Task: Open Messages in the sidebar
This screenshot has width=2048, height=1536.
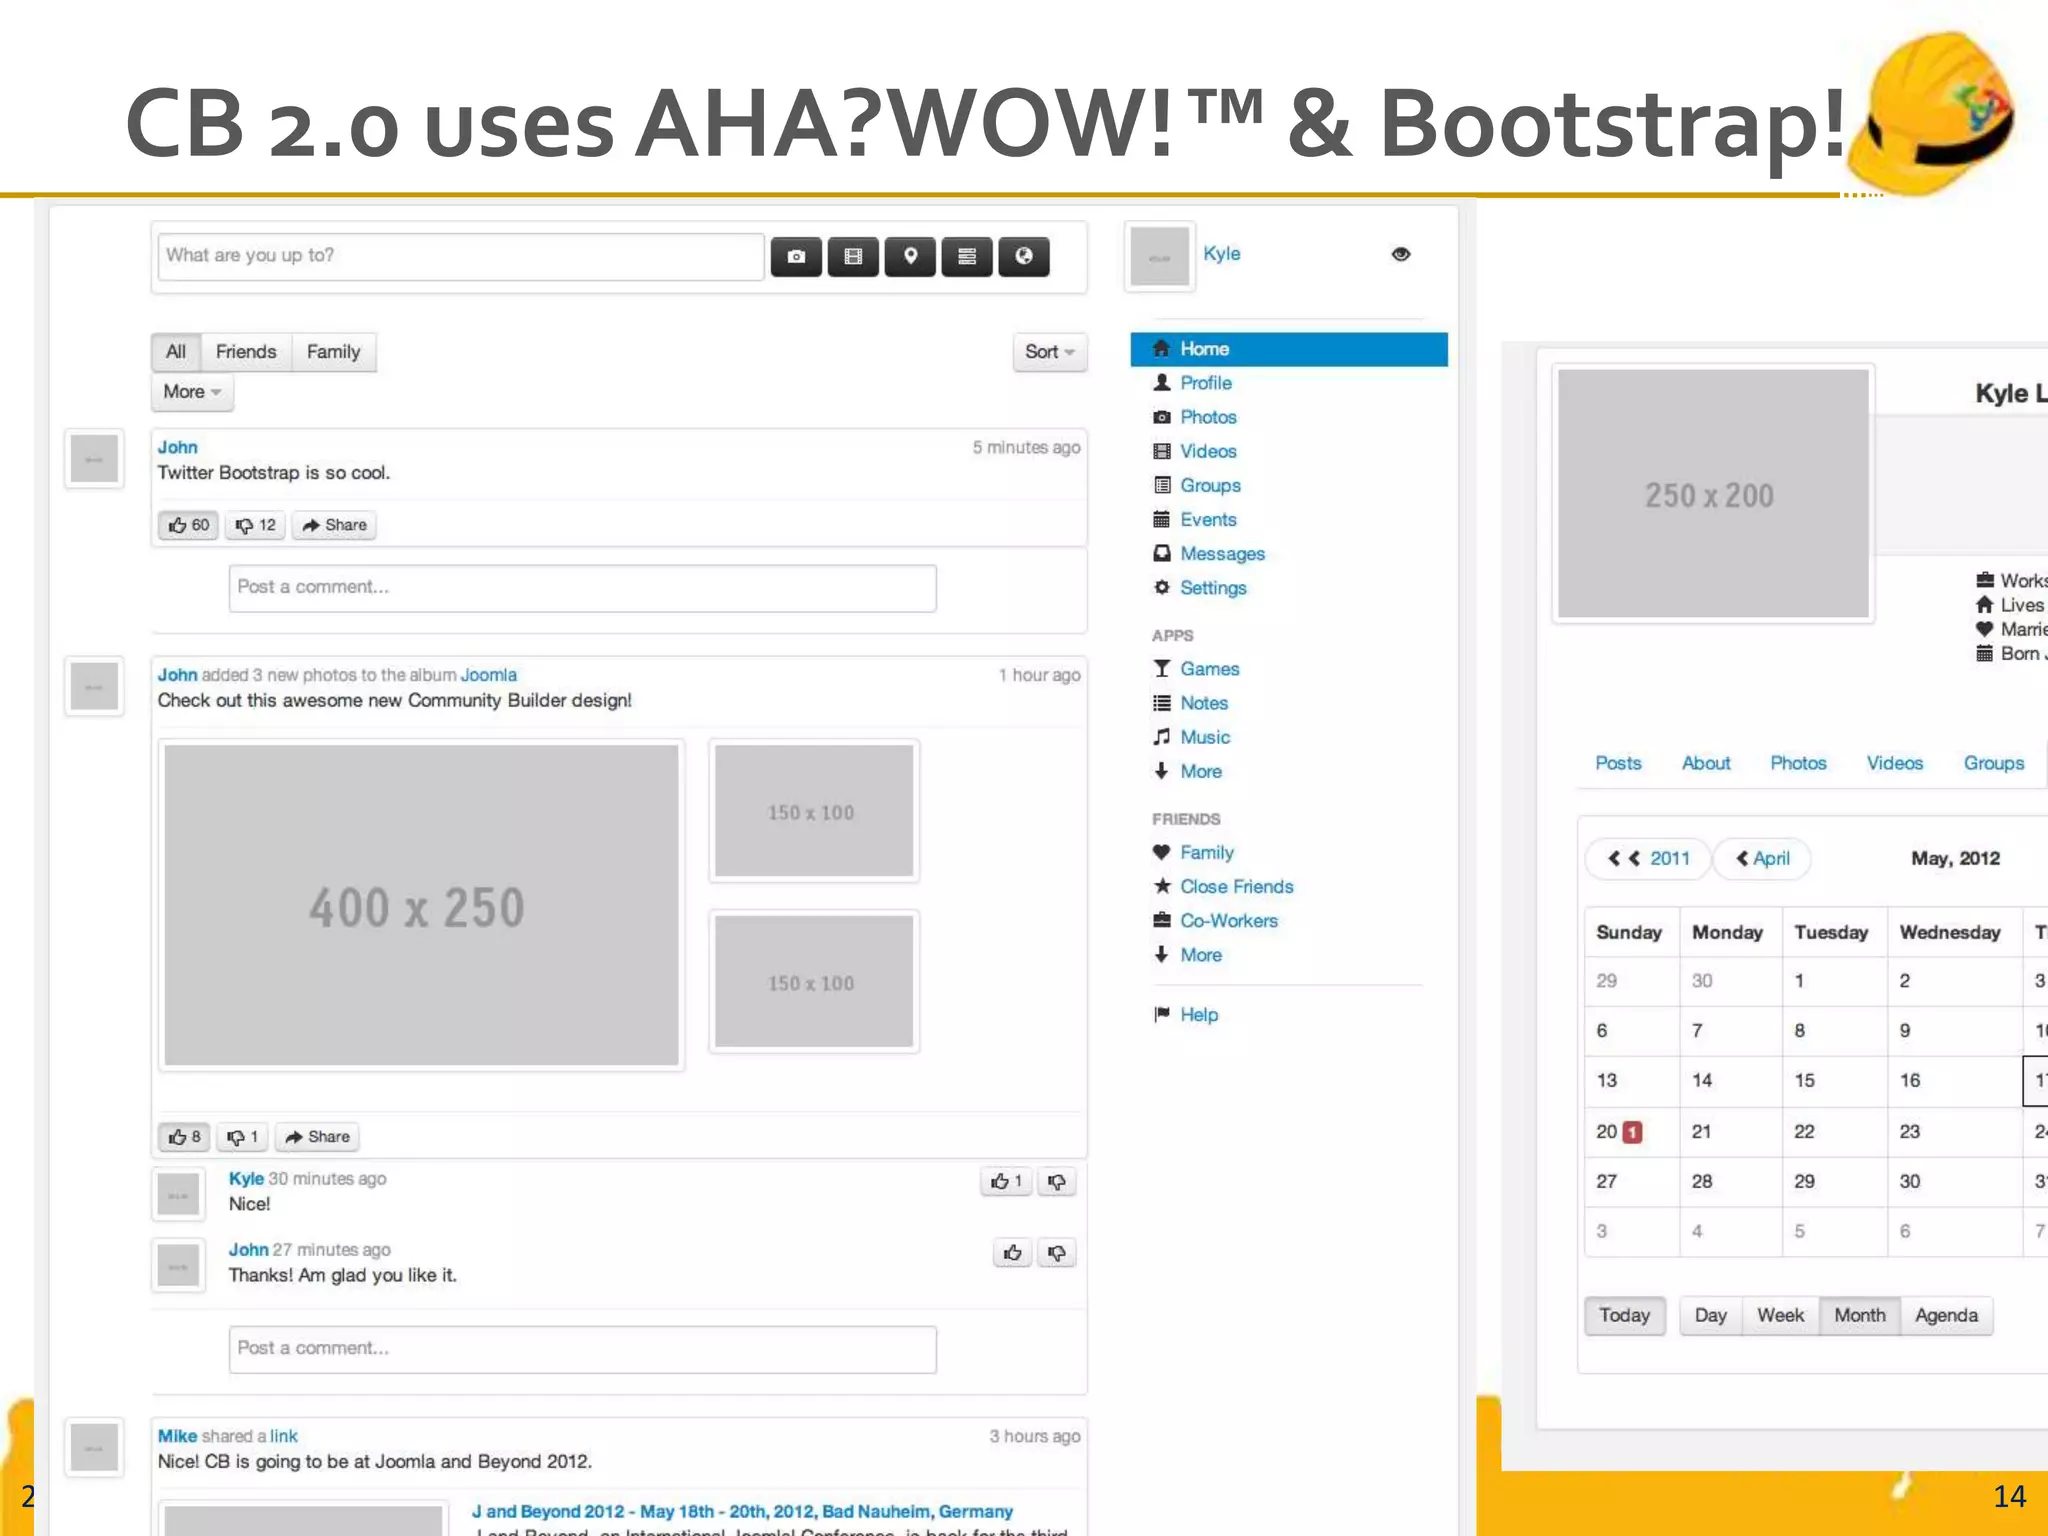Action: coord(1222,553)
